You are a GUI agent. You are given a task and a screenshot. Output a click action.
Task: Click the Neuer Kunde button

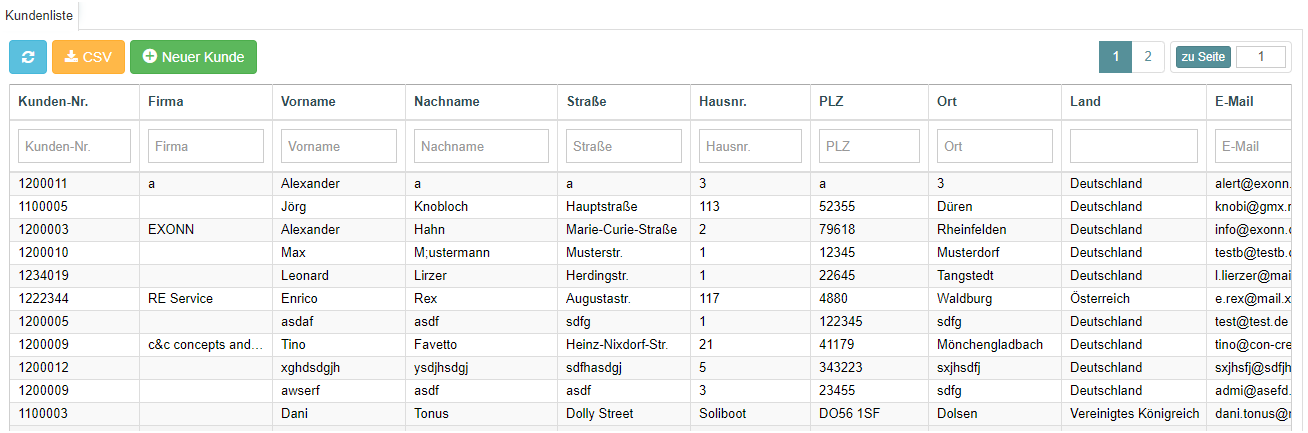[x=193, y=57]
